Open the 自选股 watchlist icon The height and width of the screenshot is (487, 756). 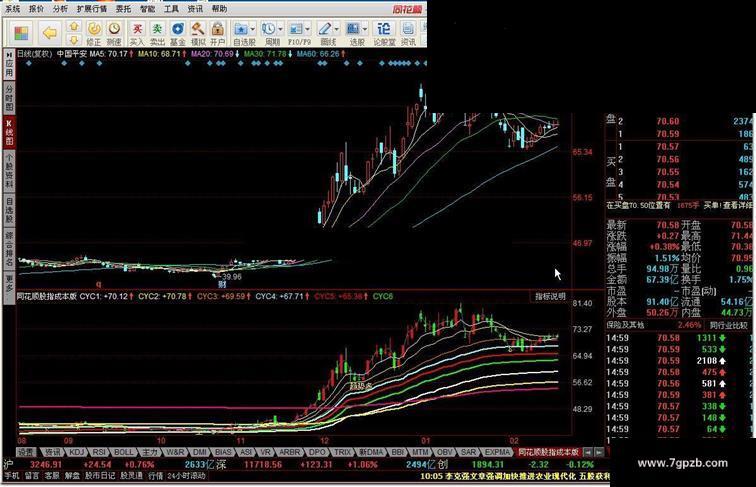click(241, 33)
